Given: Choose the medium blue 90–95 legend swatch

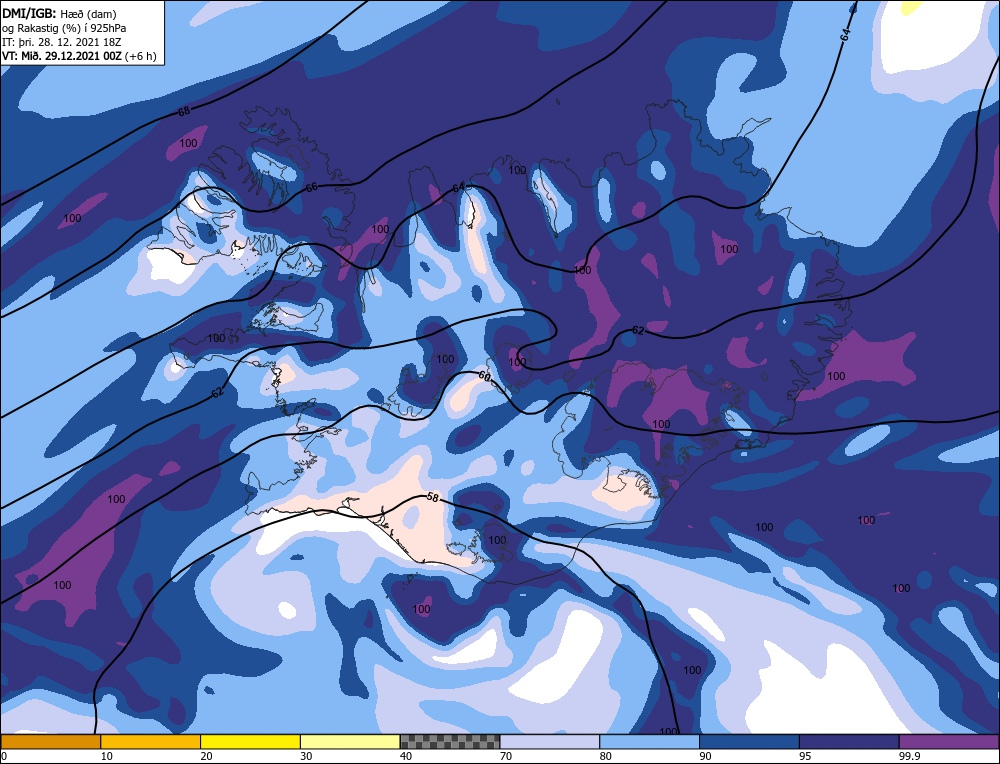Looking at the screenshot, I should (x=749, y=741).
